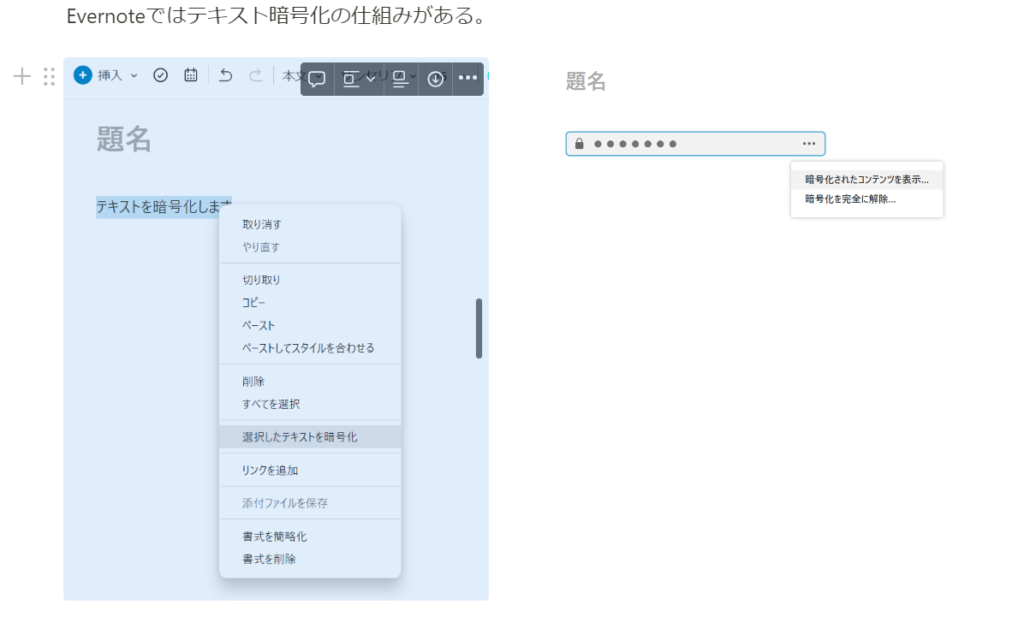
Task: Click the vertical scrollbar thumb in editor
Action: coord(479,329)
